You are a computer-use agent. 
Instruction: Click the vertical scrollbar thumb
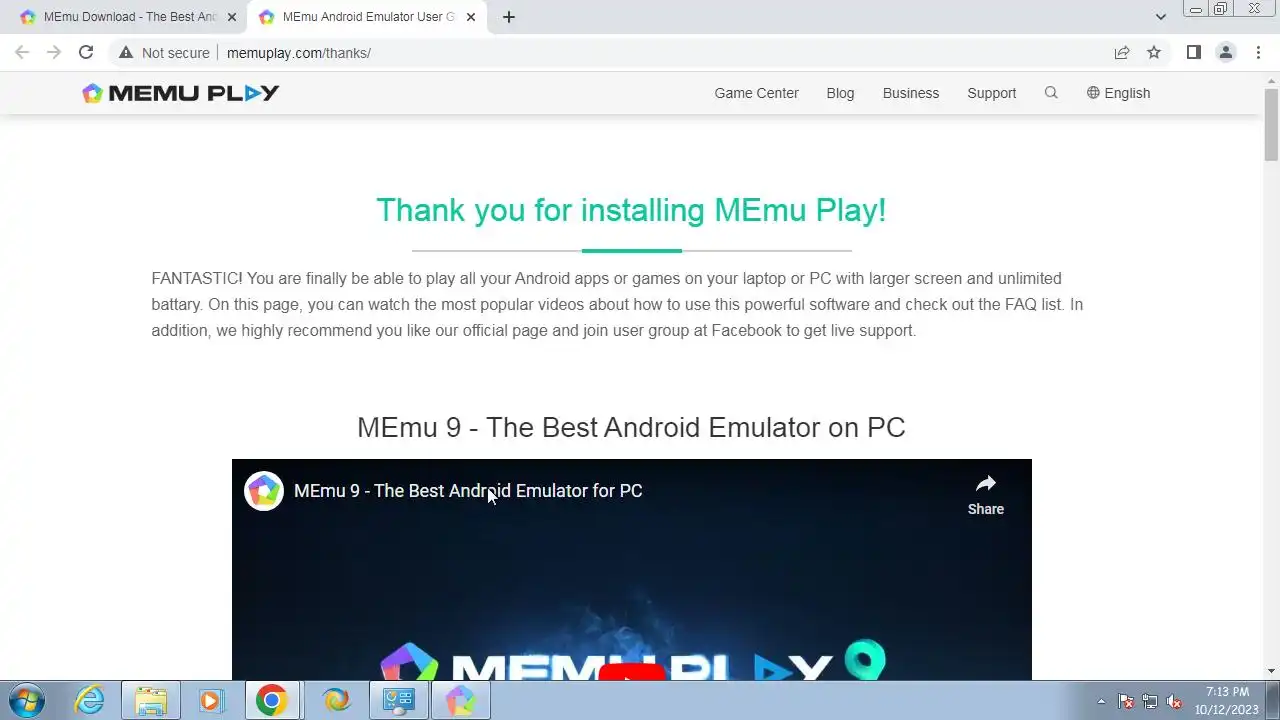pyautogui.click(x=1271, y=125)
